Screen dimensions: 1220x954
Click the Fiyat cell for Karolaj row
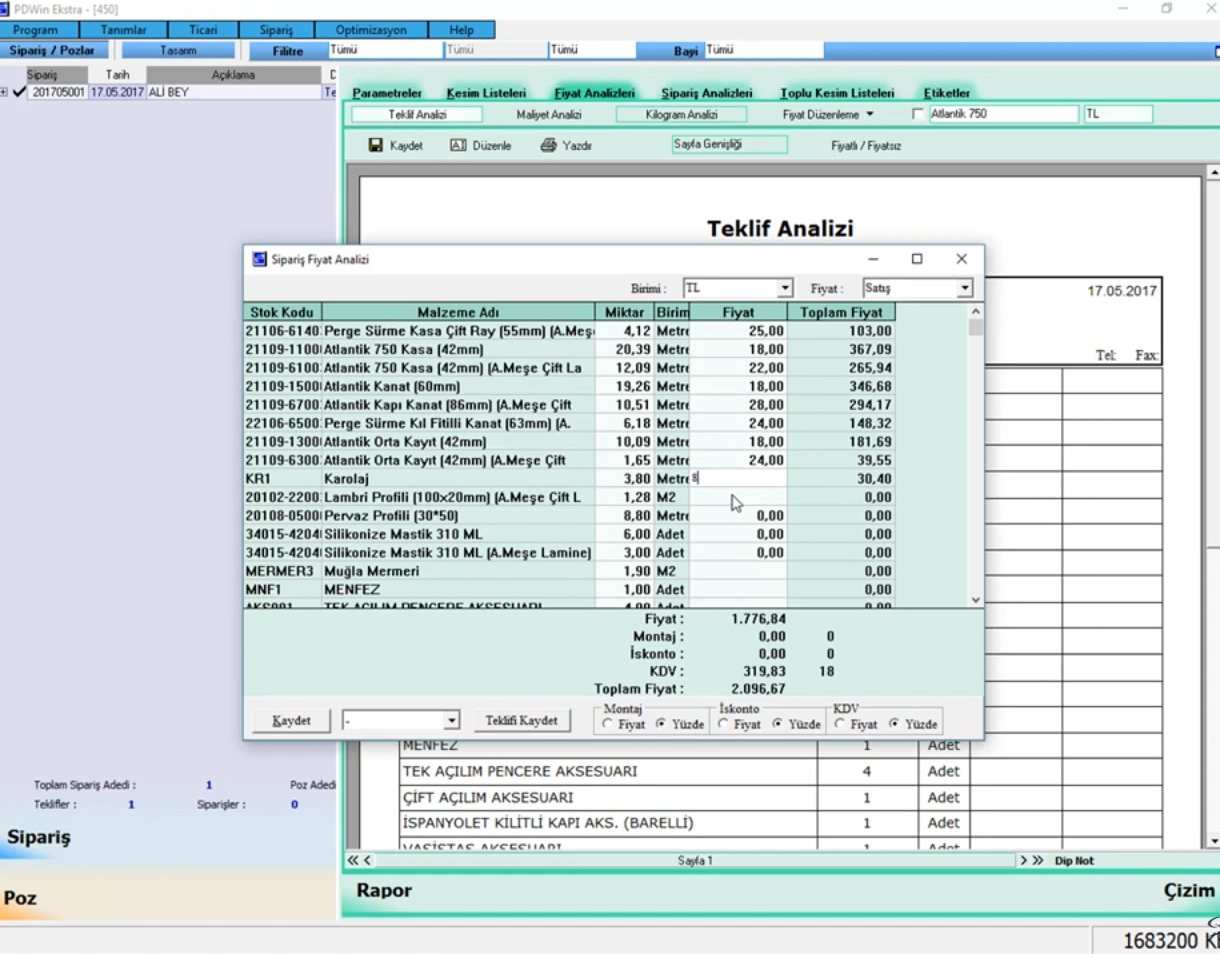738,479
